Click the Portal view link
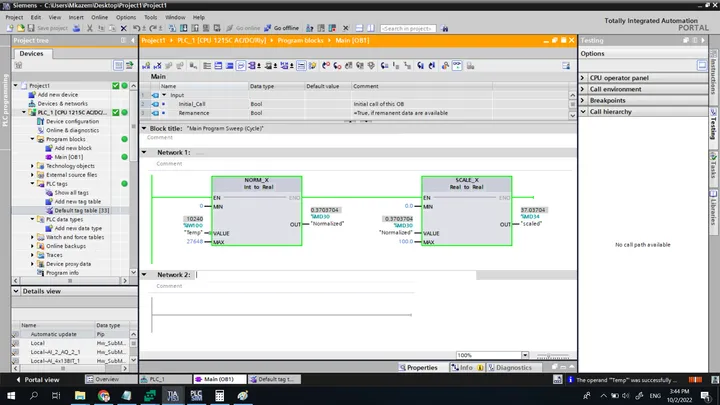The image size is (720, 405). point(38,379)
